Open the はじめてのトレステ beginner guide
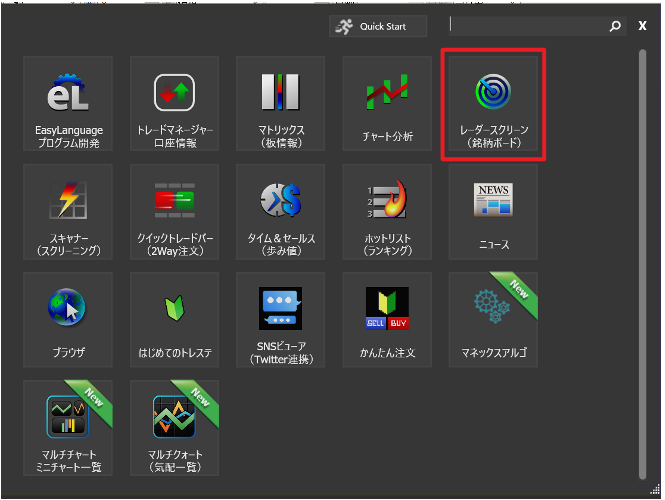 pyautogui.click(x=174, y=320)
